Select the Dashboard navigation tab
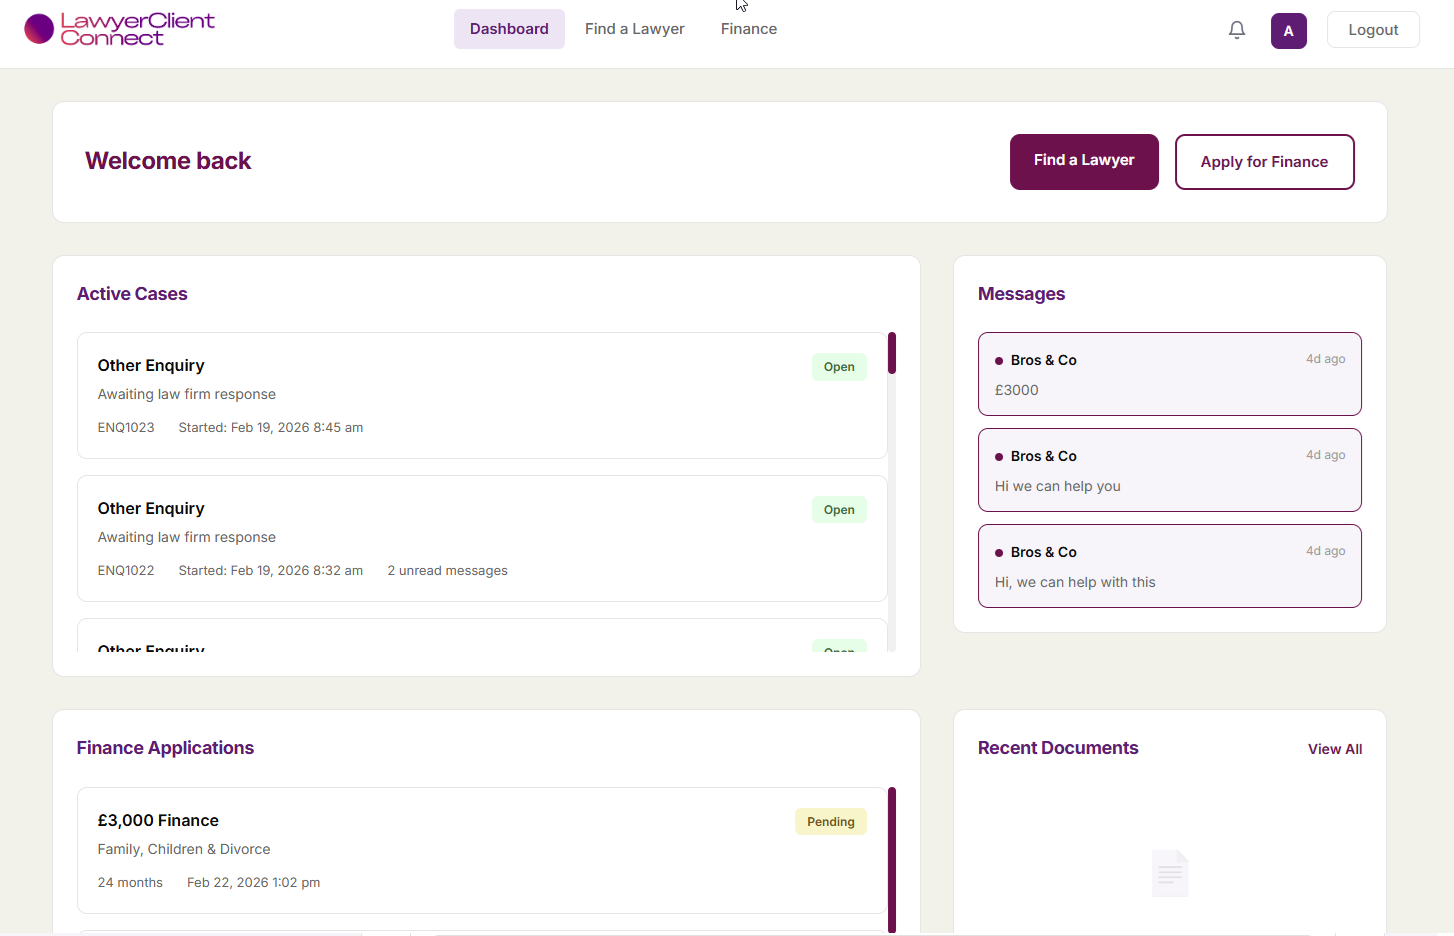This screenshot has width=1454, height=936. [x=509, y=28]
